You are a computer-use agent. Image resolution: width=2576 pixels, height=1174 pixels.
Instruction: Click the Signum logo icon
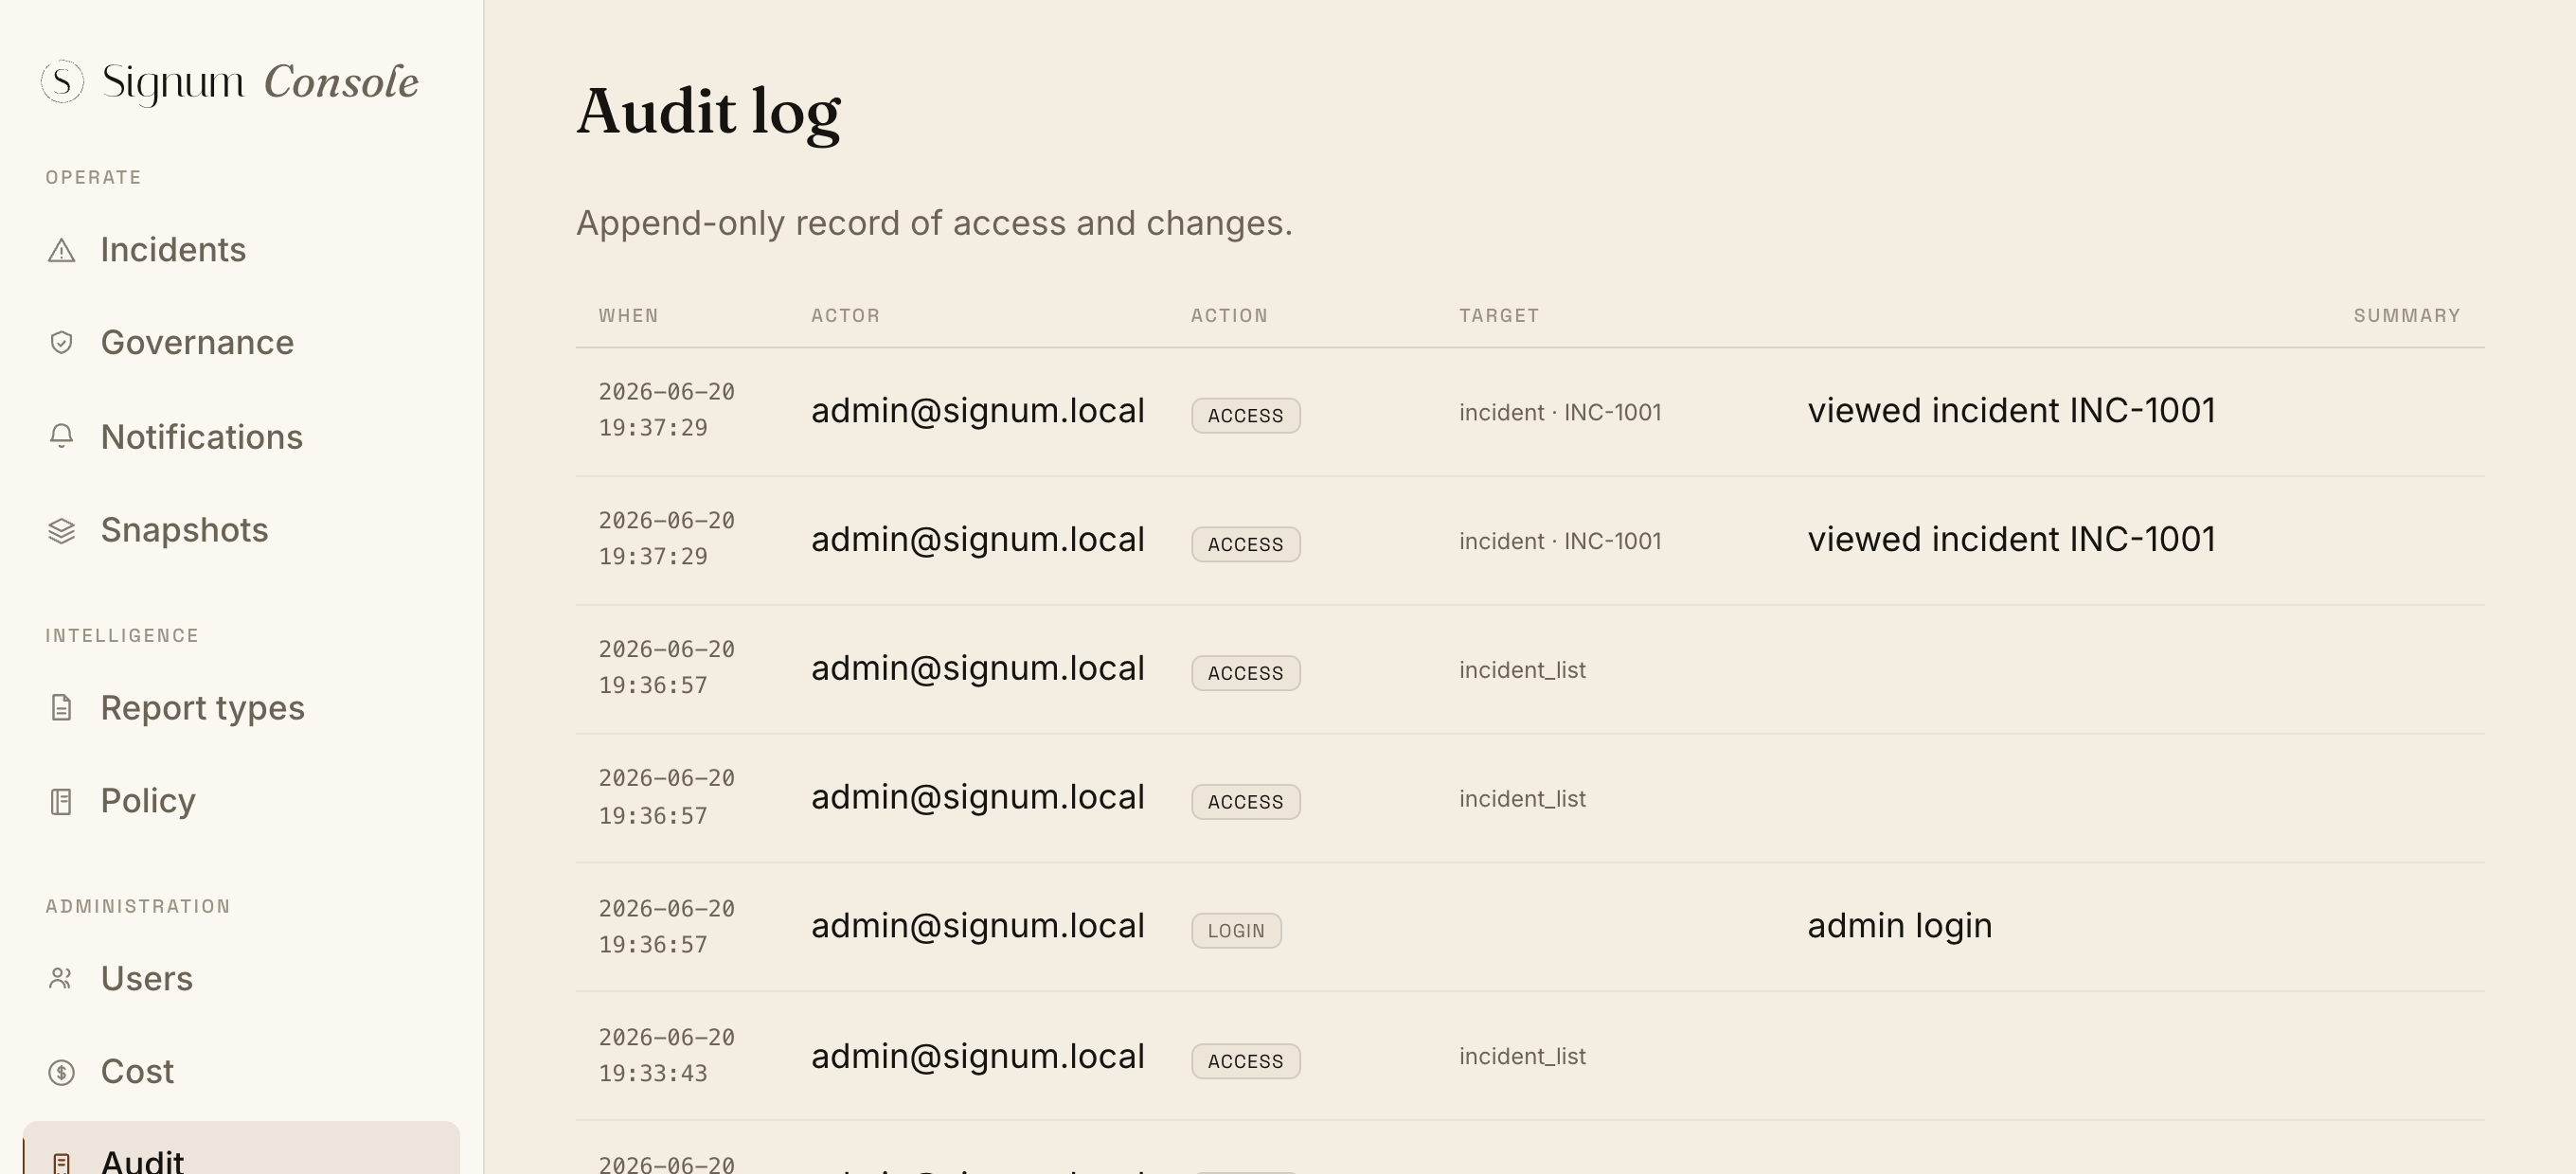(62, 81)
